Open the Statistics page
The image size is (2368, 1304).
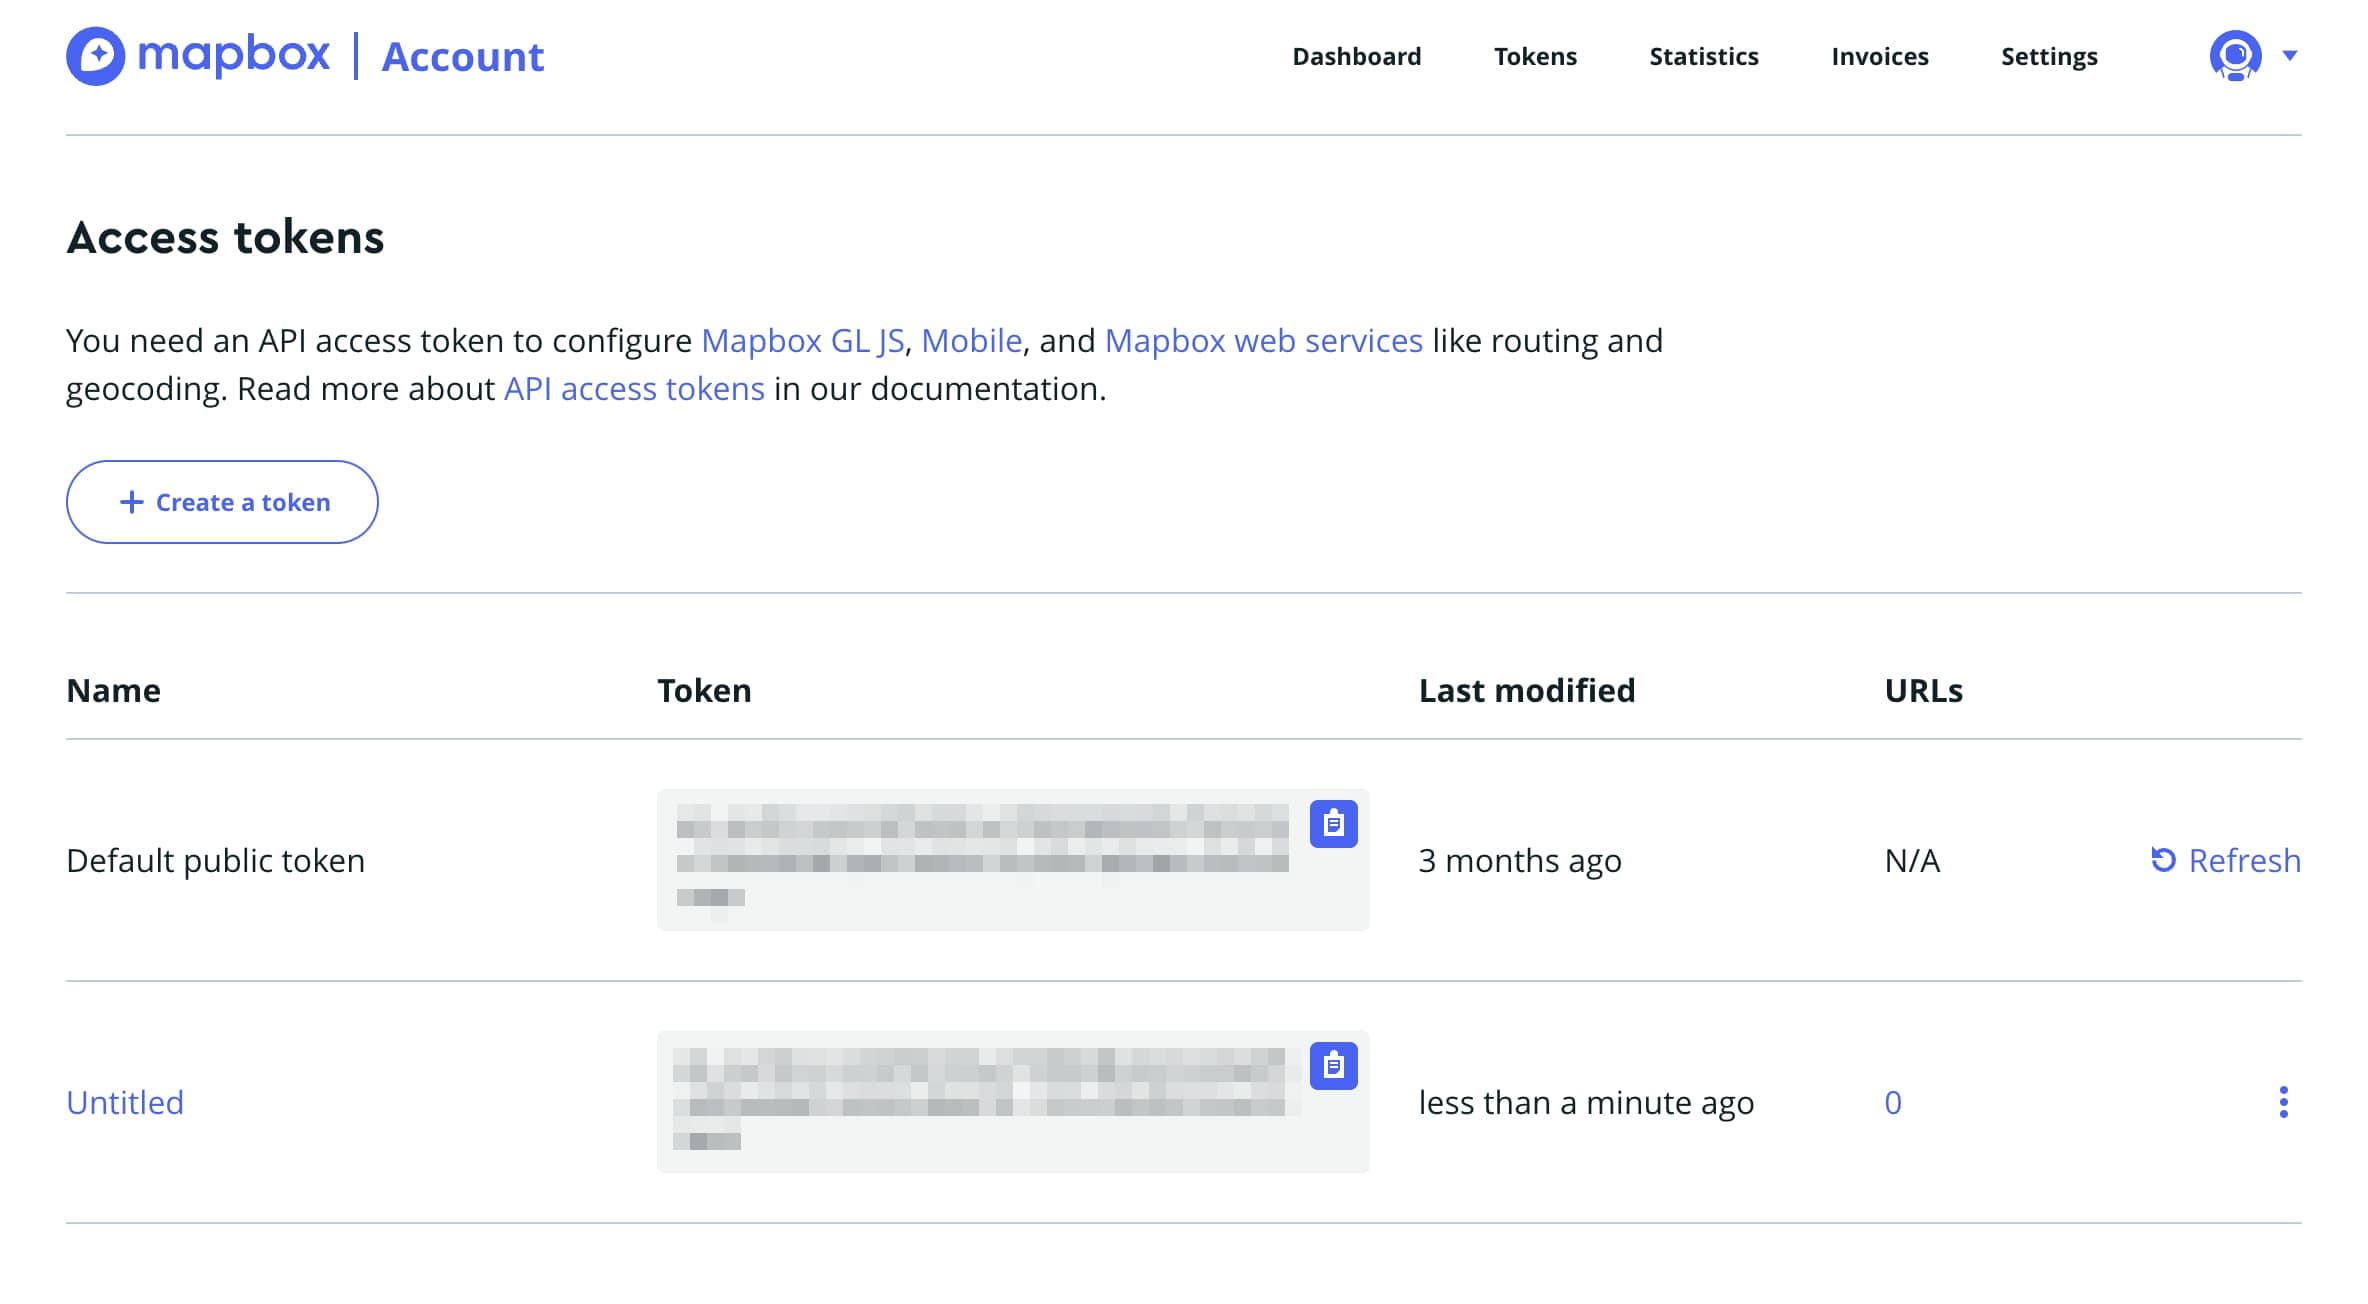pyautogui.click(x=1703, y=57)
